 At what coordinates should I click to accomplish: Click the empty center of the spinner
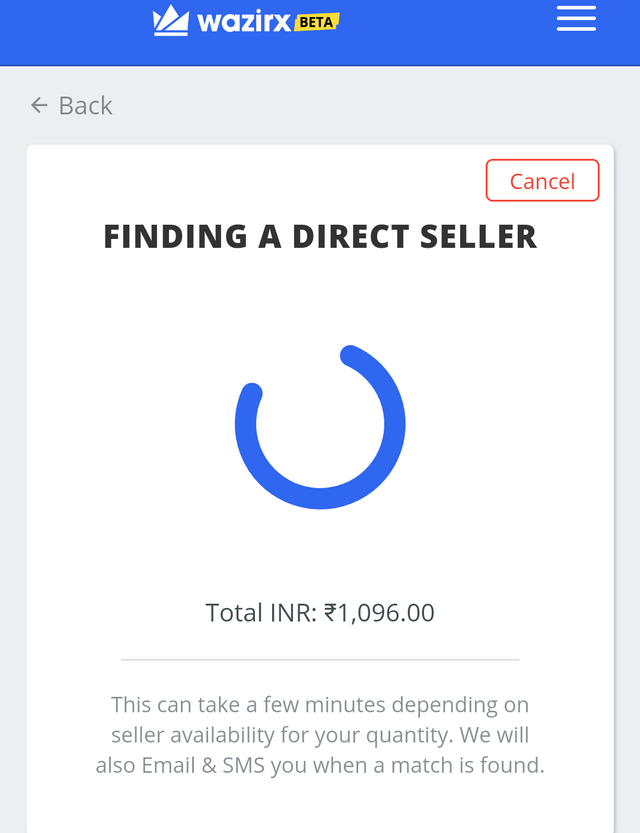(320, 424)
